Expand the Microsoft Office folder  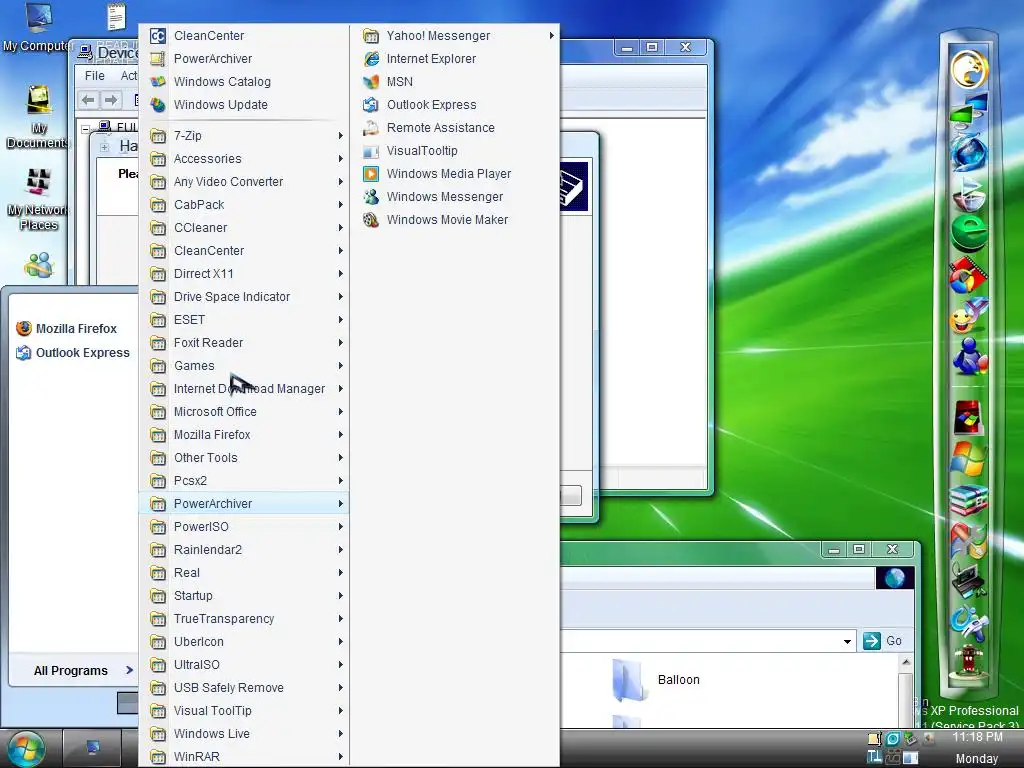point(244,411)
